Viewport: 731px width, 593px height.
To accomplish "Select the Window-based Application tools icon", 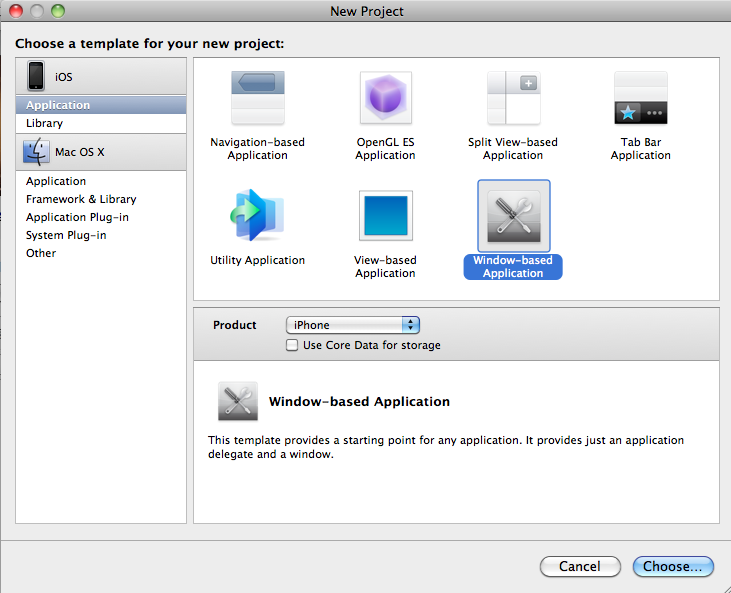I will click(x=514, y=216).
